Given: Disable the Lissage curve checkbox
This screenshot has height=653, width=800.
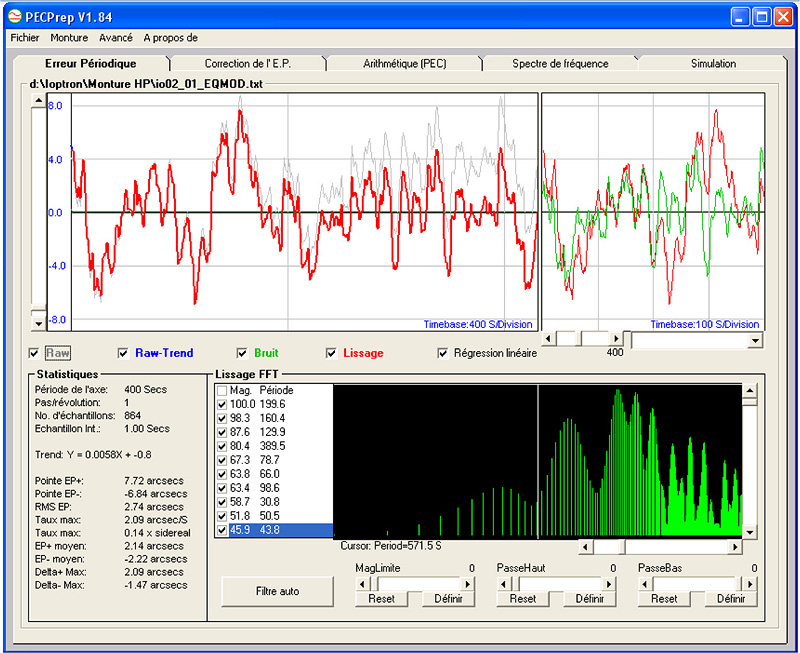Looking at the screenshot, I should tap(331, 353).
